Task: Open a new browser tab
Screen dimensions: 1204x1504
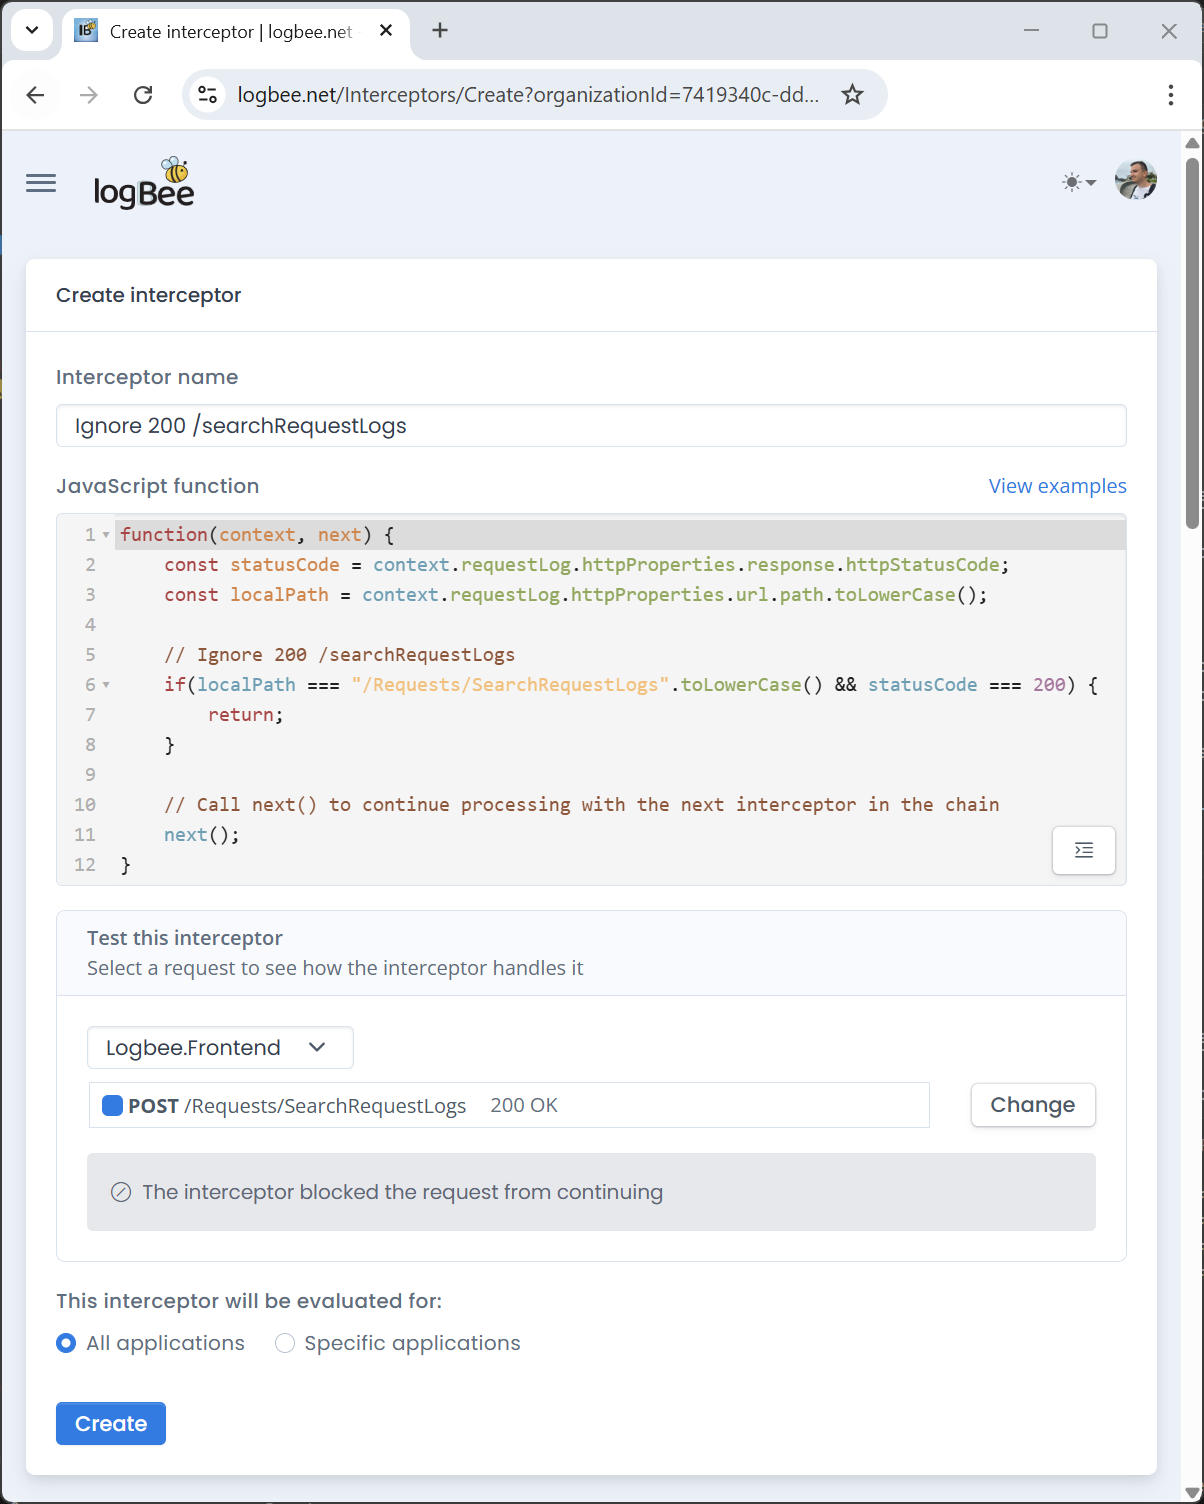Action: (x=440, y=31)
